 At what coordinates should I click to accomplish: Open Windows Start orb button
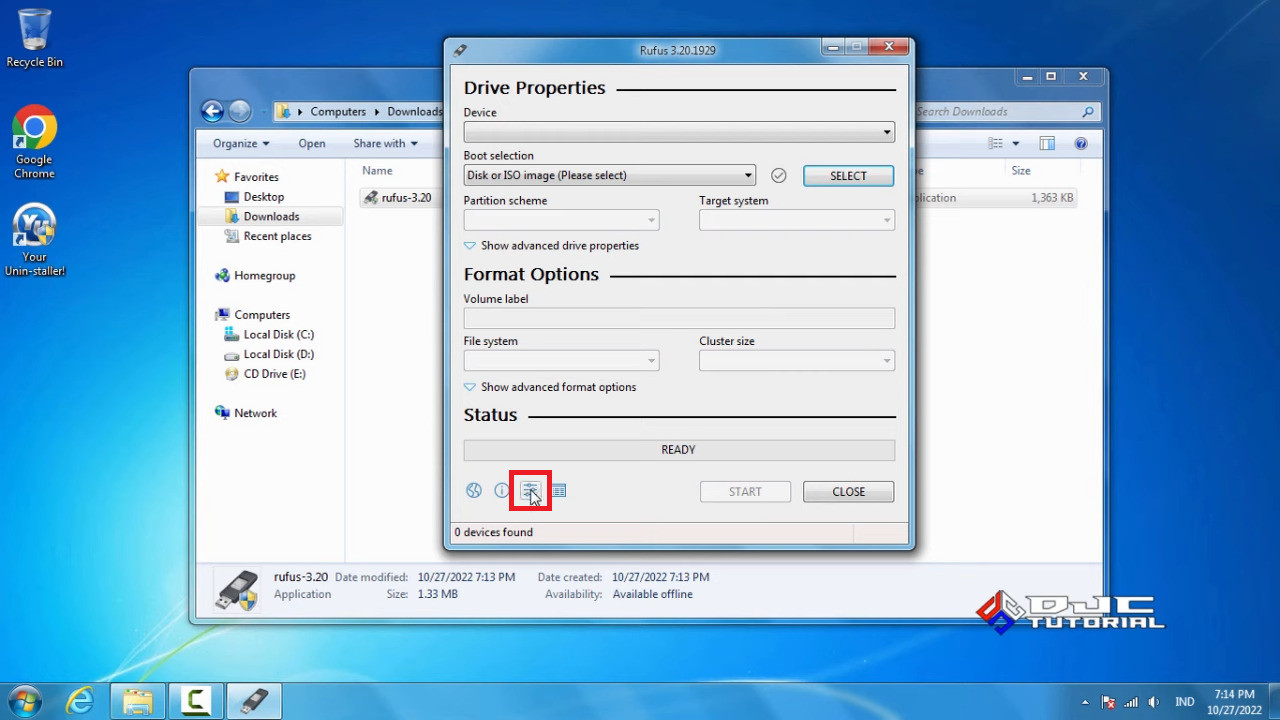(24, 701)
